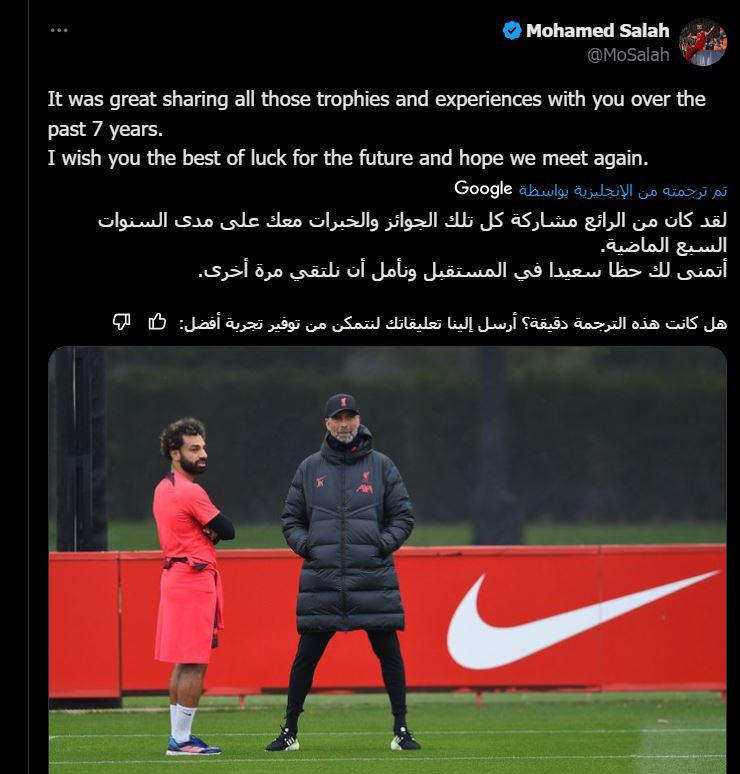740x774 pixels.
Task: Click the white Nike swoosh in photo
Action: pos(583,620)
